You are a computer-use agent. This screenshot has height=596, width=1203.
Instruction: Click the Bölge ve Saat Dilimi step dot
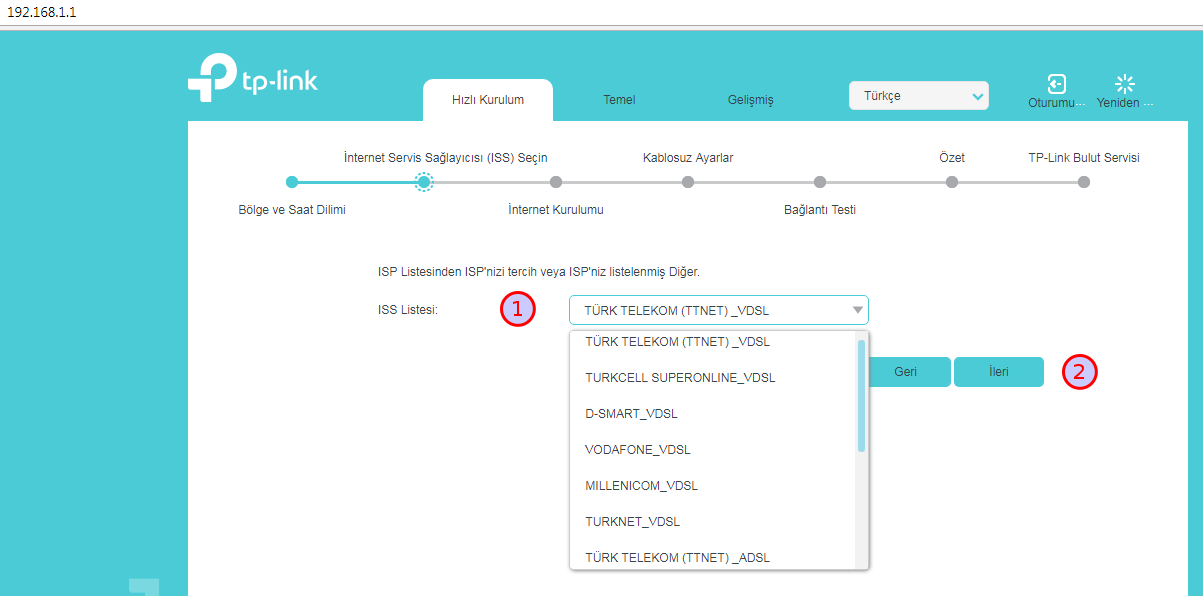coord(292,182)
